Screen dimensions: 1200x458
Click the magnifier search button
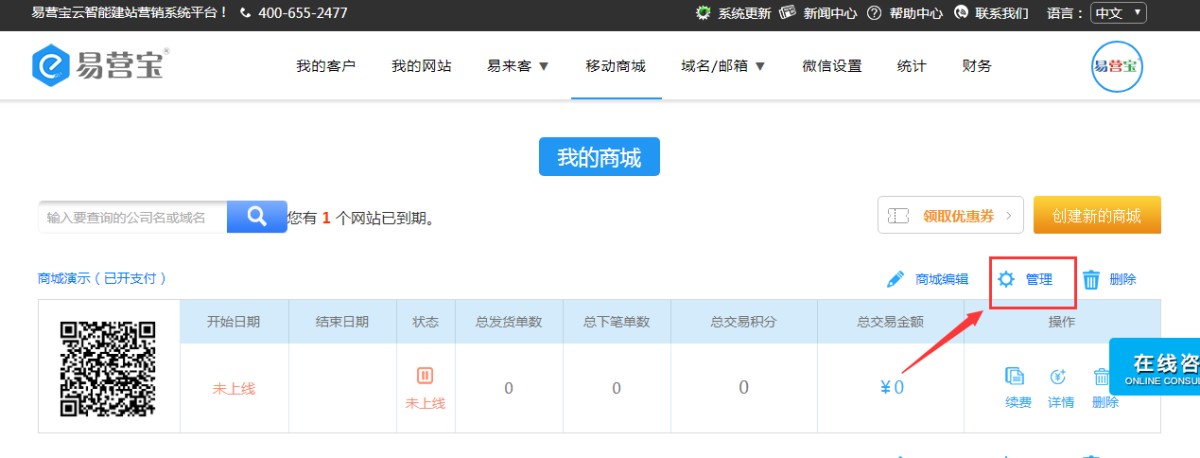[256, 216]
